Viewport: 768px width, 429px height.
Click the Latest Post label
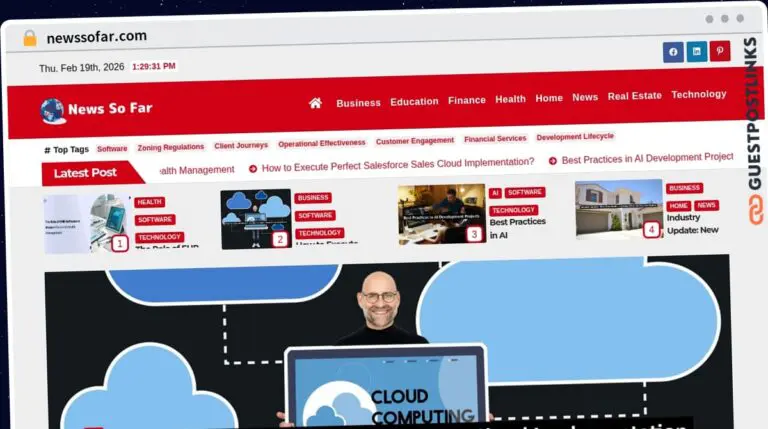click(x=85, y=173)
